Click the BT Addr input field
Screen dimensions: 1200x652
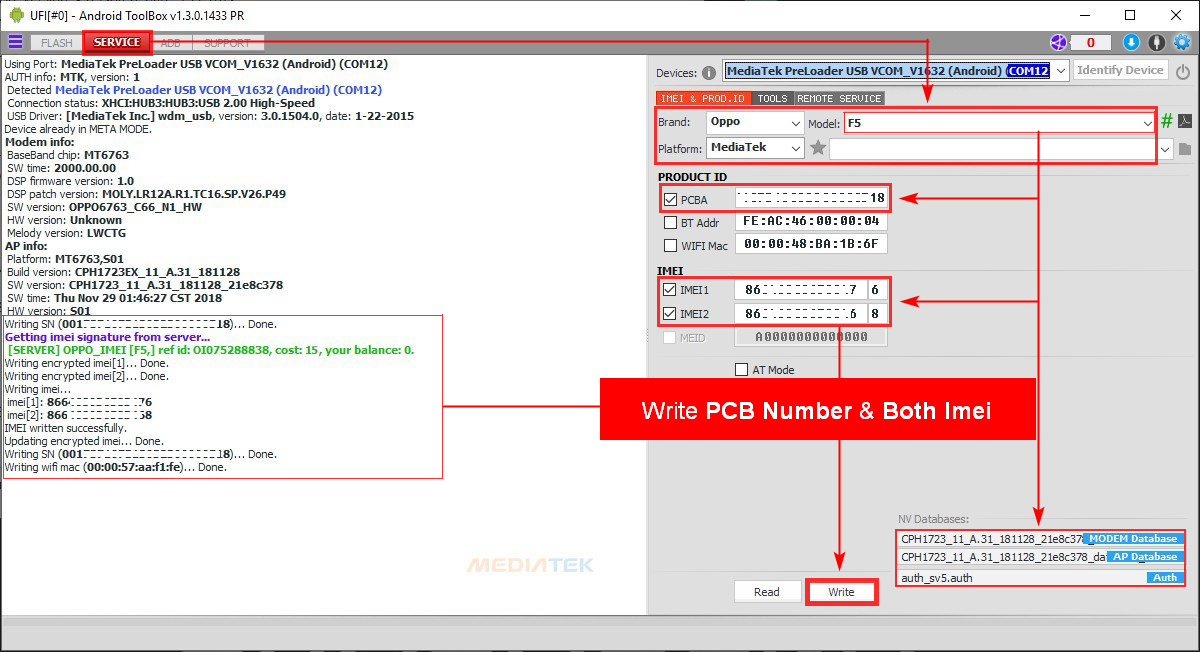[x=811, y=221]
